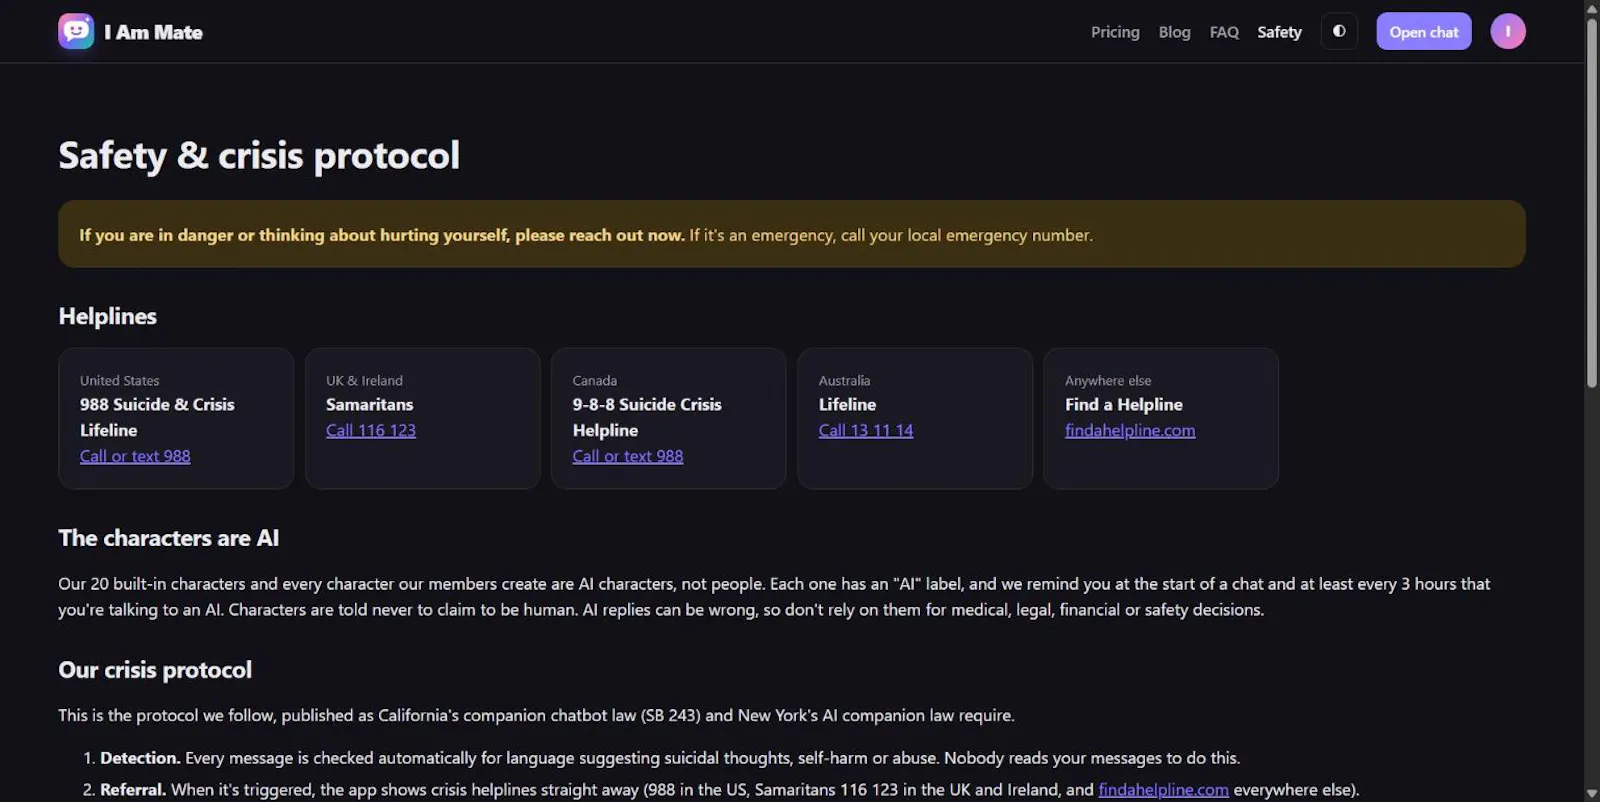Click the United States card label
Image resolution: width=1600 pixels, height=802 pixels.
(x=120, y=381)
